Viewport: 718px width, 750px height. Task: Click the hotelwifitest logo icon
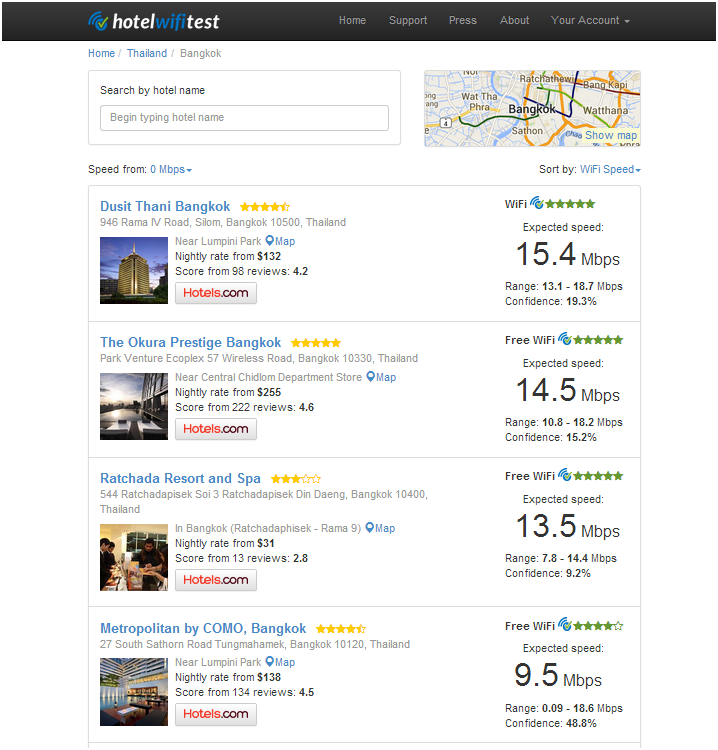pyautogui.click(x=99, y=21)
